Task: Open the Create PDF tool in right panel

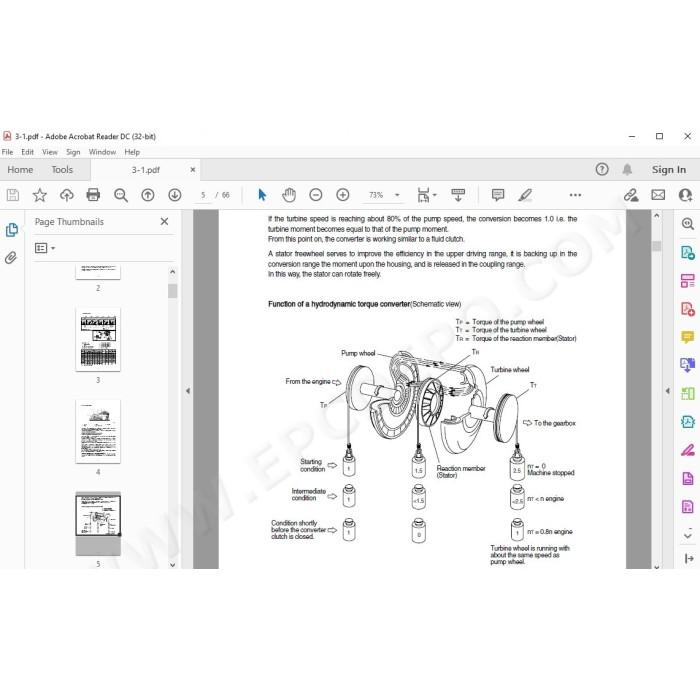Action: (688, 309)
